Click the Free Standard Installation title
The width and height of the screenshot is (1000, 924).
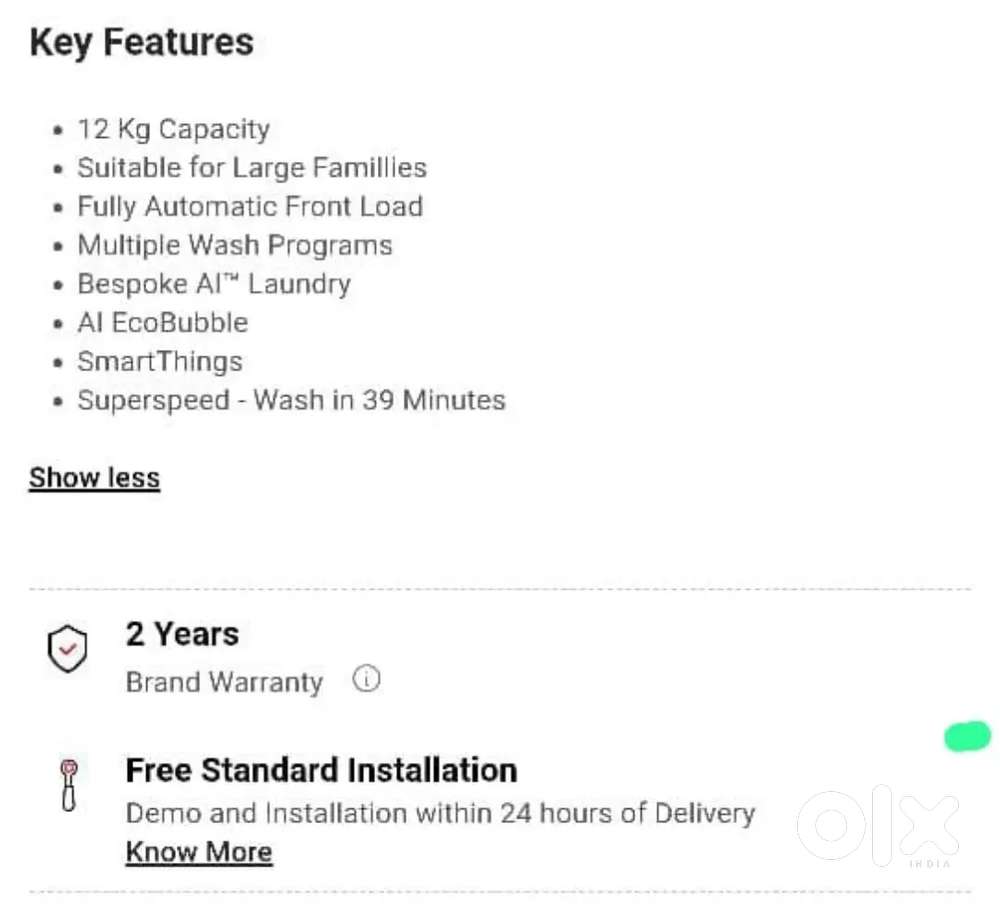321,770
